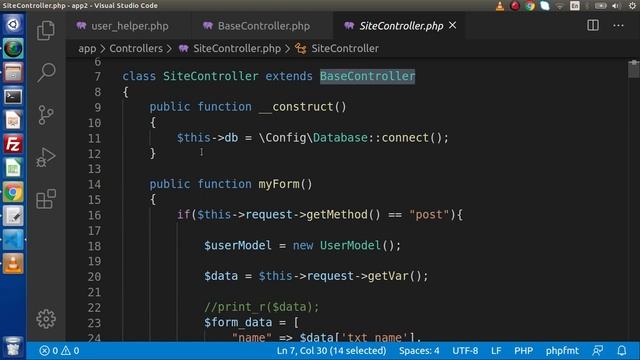Click getMethod() on line 16
This screenshot has height=360, width=640.
(343, 215)
